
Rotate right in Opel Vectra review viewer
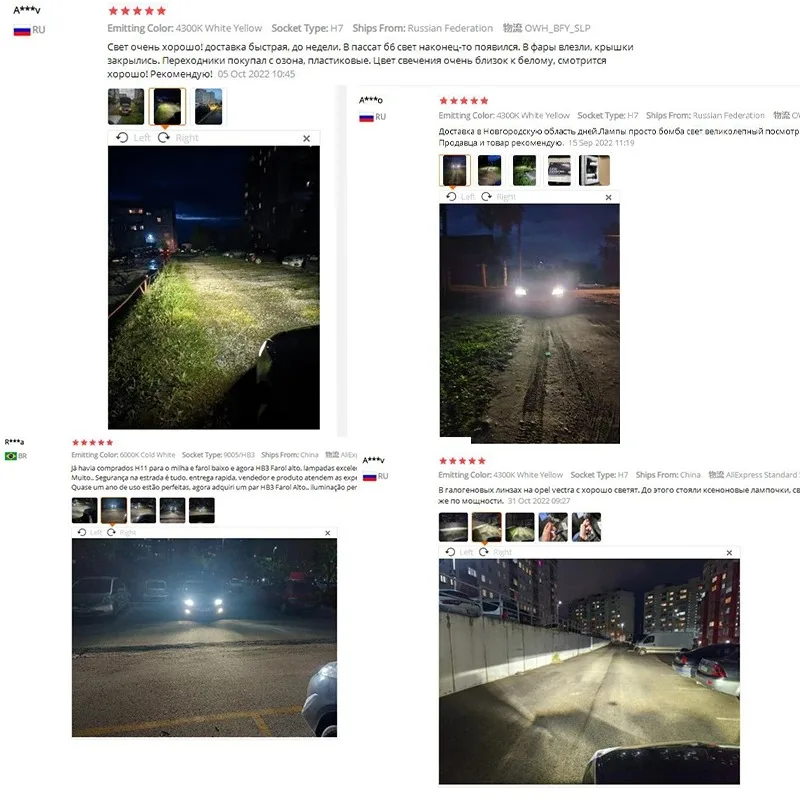(x=495, y=552)
